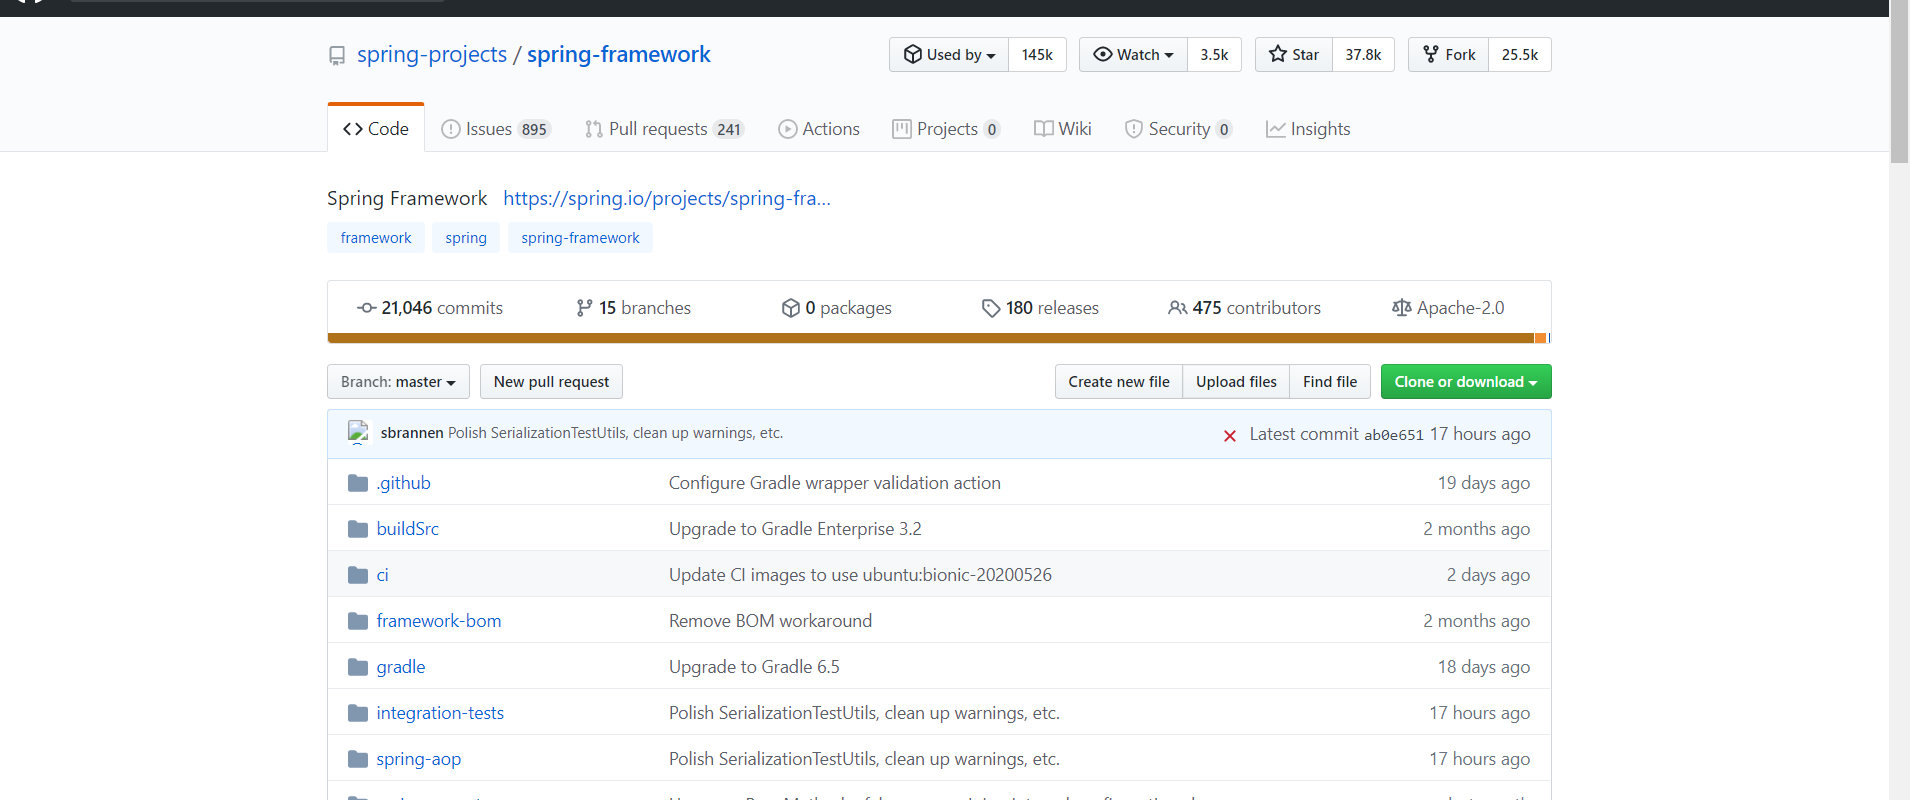
Task: Open the spring.io project URL link
Action: [667, 198]
